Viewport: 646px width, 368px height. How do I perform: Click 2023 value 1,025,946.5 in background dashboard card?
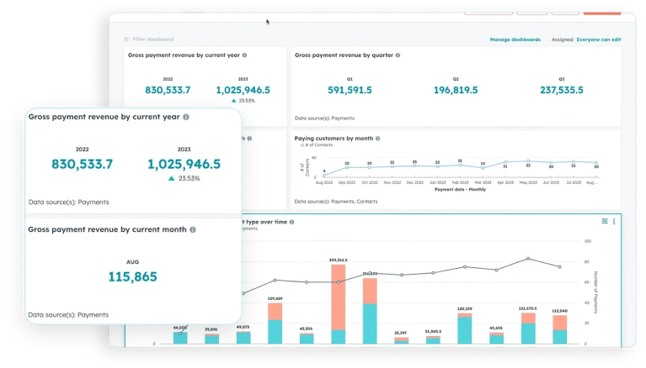click(x=243, y=90)
